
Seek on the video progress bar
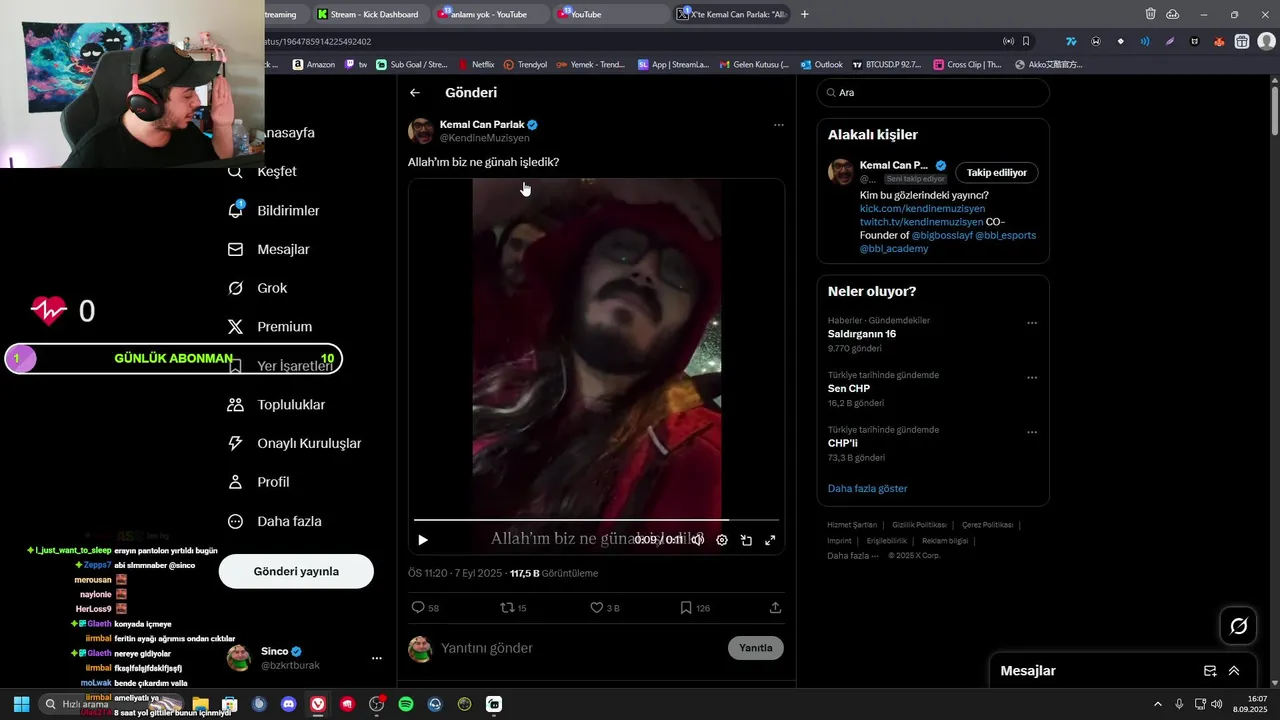click(x=596, y=520)
